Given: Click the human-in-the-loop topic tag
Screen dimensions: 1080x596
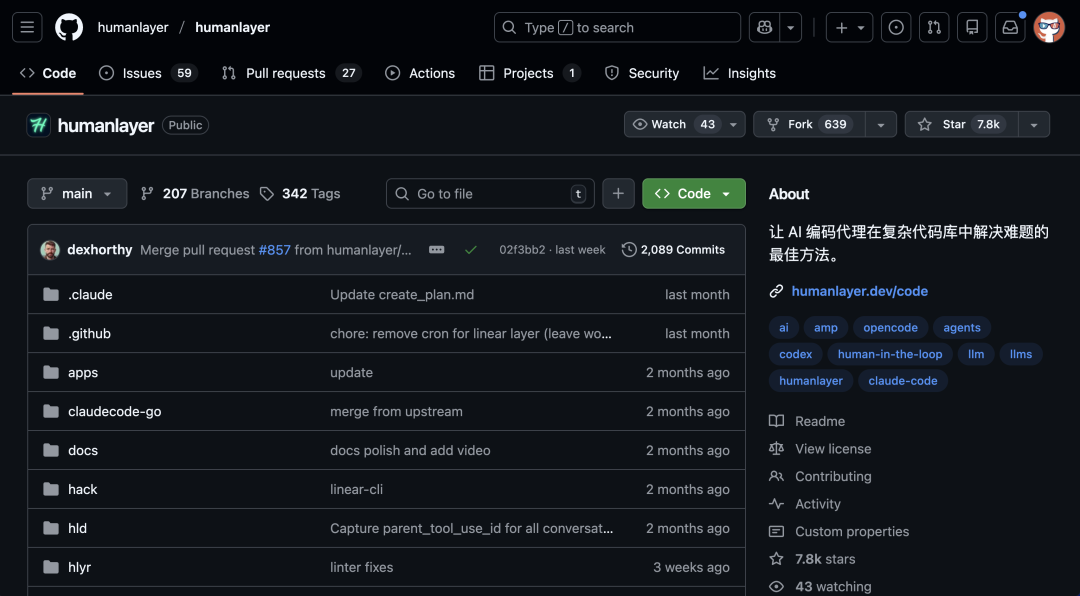Looking at the screenshot, I should tap(890, 354).
